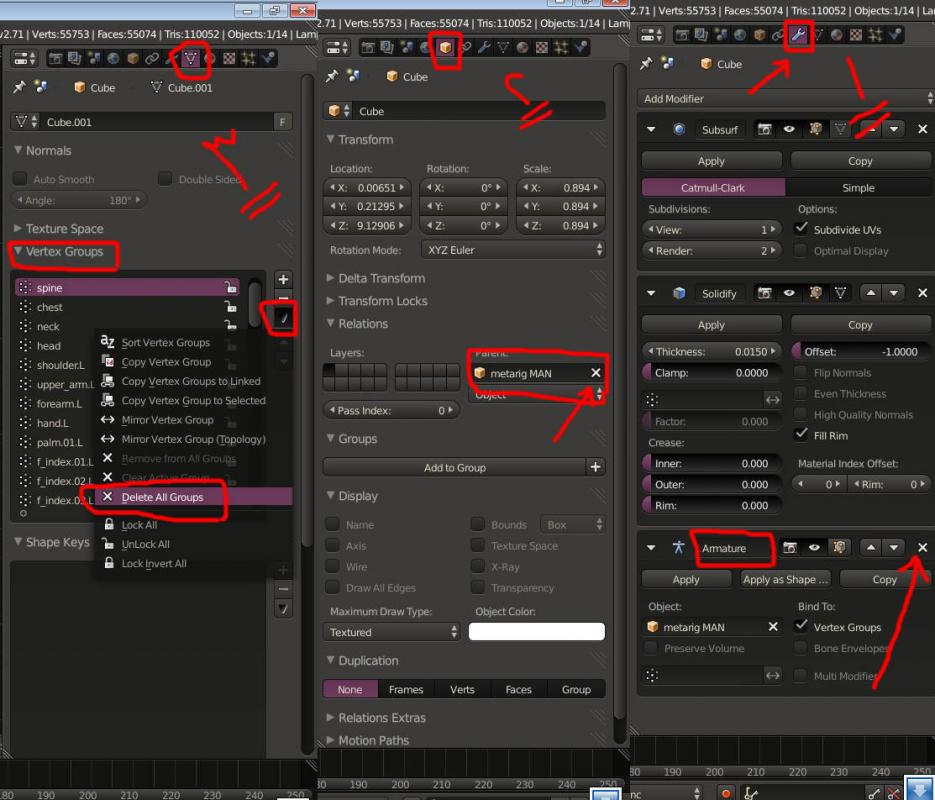Viewport: 935px width, 800px height.
Task: Collapse the Subsurf modifier panel
Action: pos(651,129)
